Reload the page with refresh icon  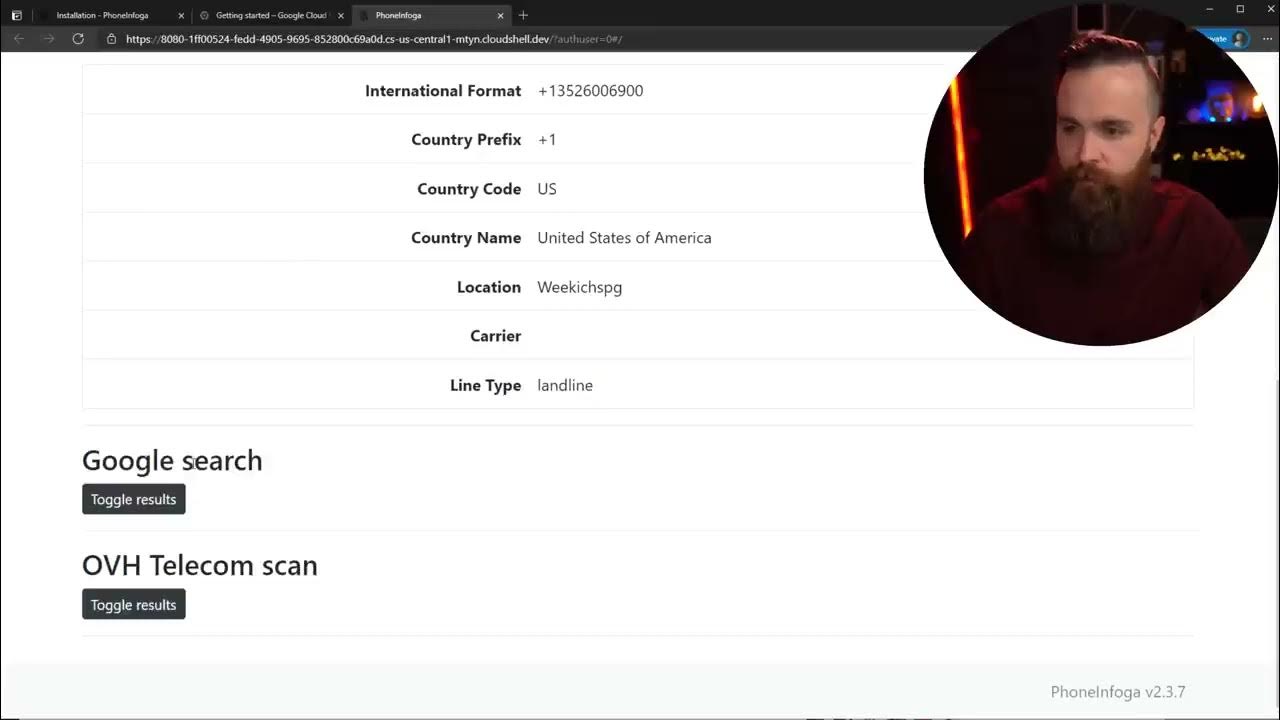tap(78, 39)
